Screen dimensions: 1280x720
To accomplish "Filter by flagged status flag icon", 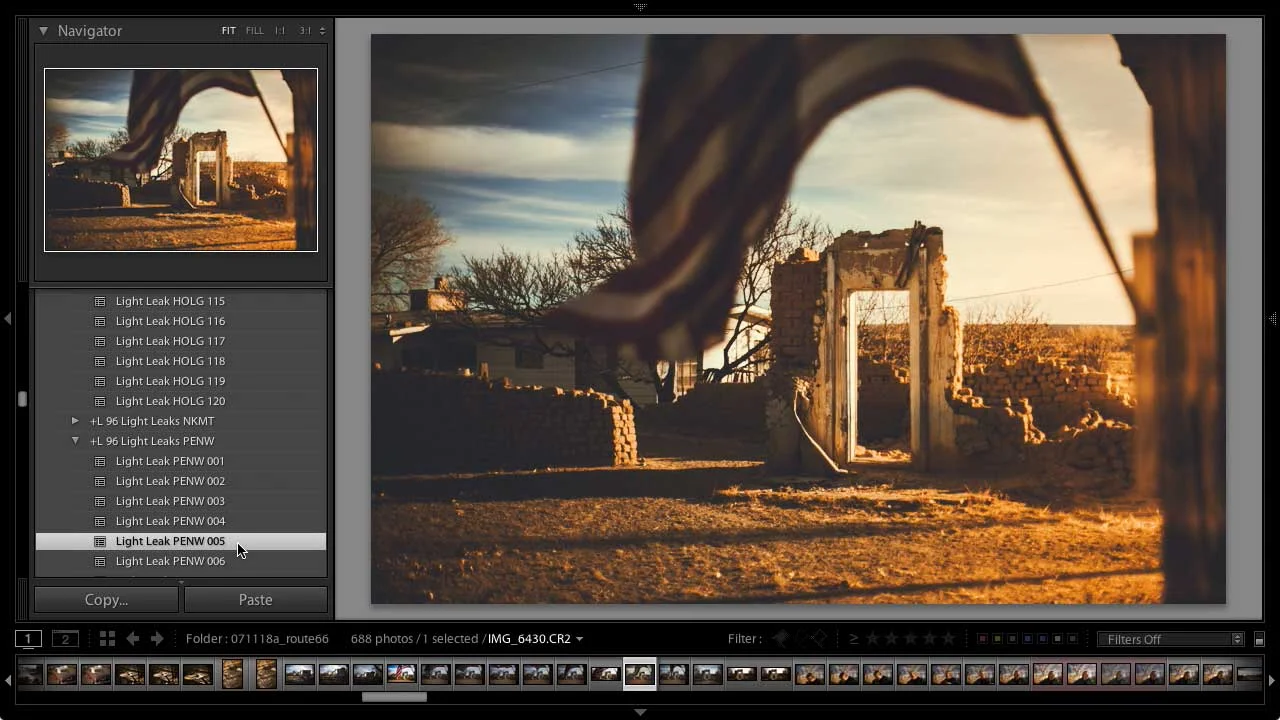I will click(x=781, y=639).
